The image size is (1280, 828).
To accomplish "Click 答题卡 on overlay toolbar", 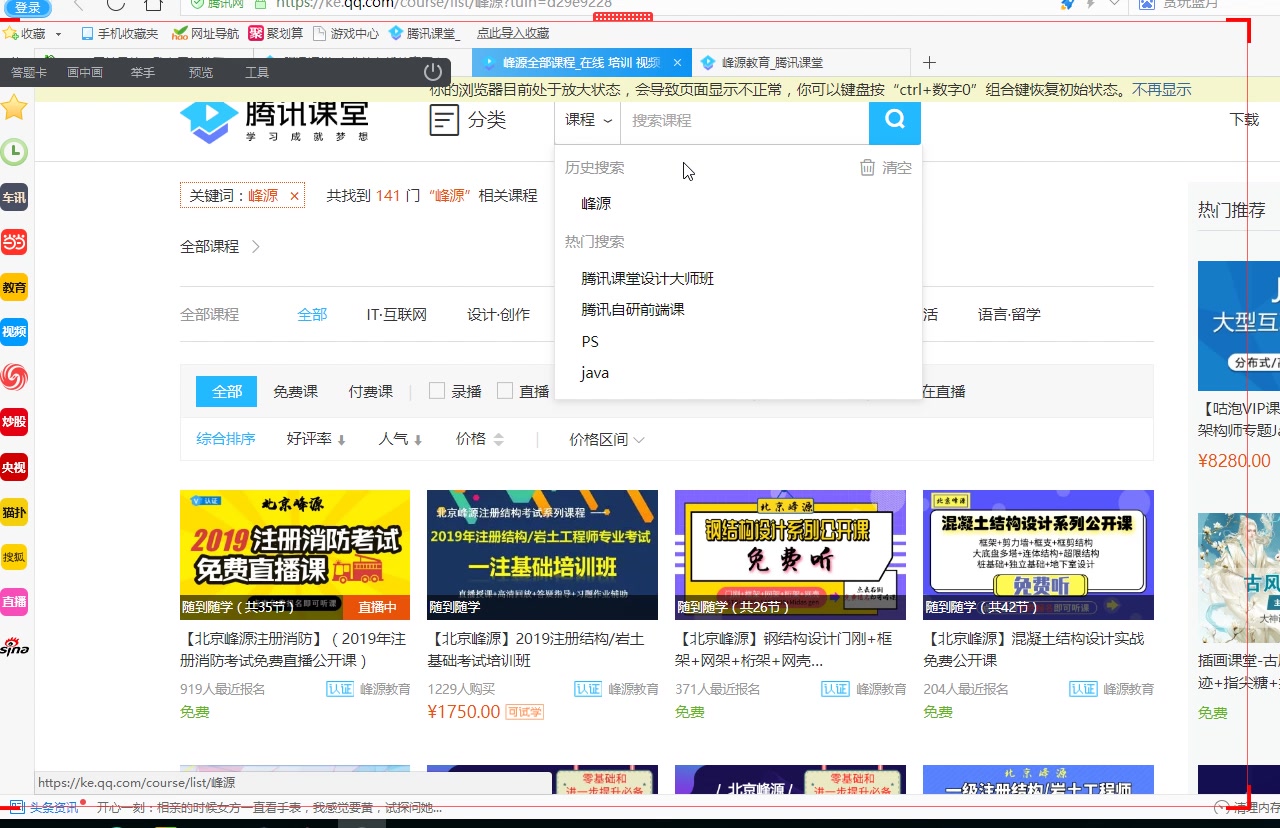I will 29,72.
